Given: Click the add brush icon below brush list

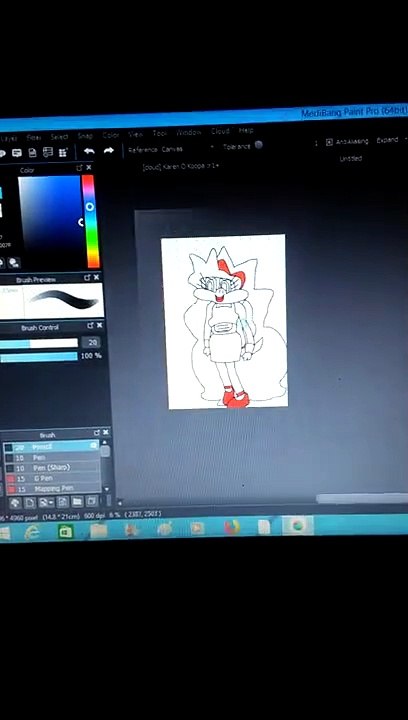Looking at the screenshot, I should [x=14, y=502].
